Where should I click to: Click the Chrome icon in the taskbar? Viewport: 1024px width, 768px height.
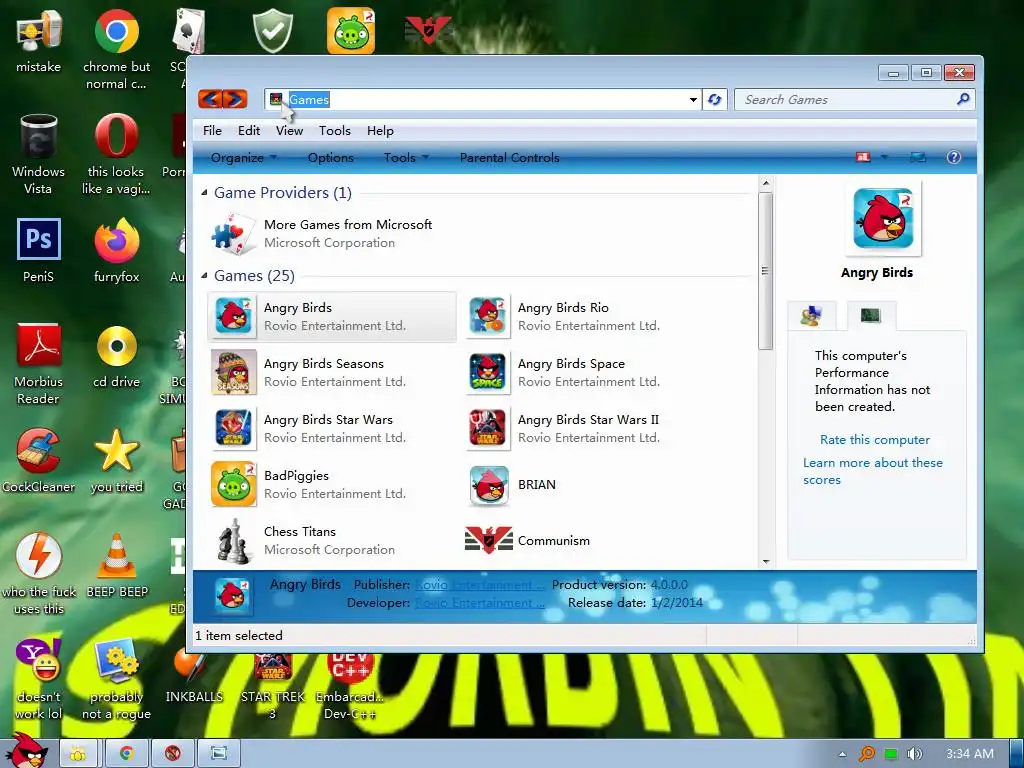click(x=126, y=754)
